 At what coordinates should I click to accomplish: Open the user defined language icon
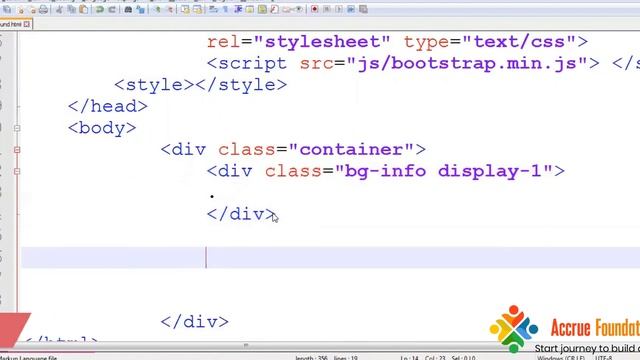pos(250,9)
